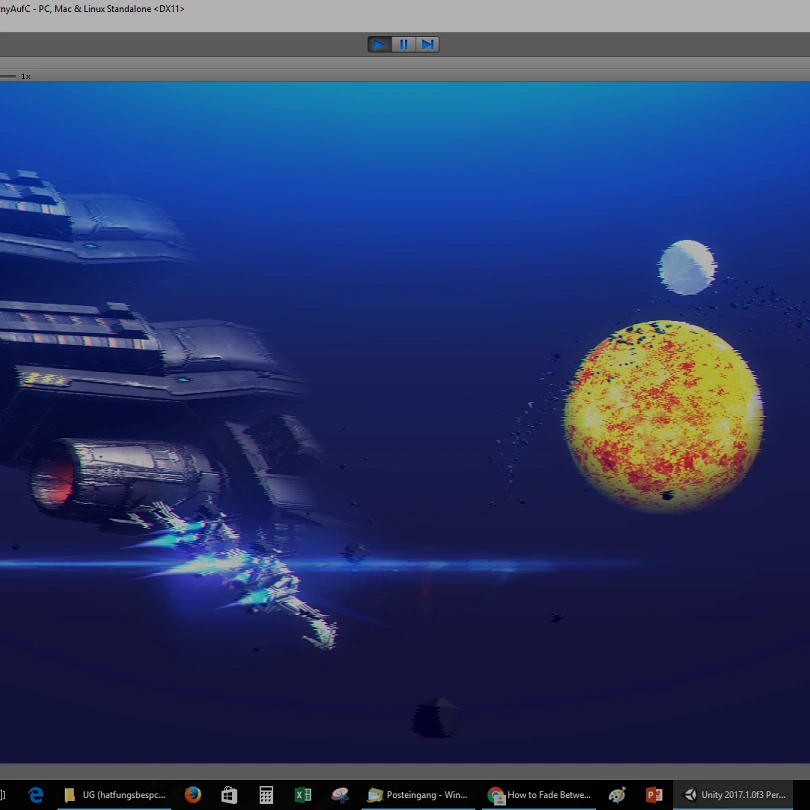
Task: Click the small white moon in Game view
Action: 687,267
